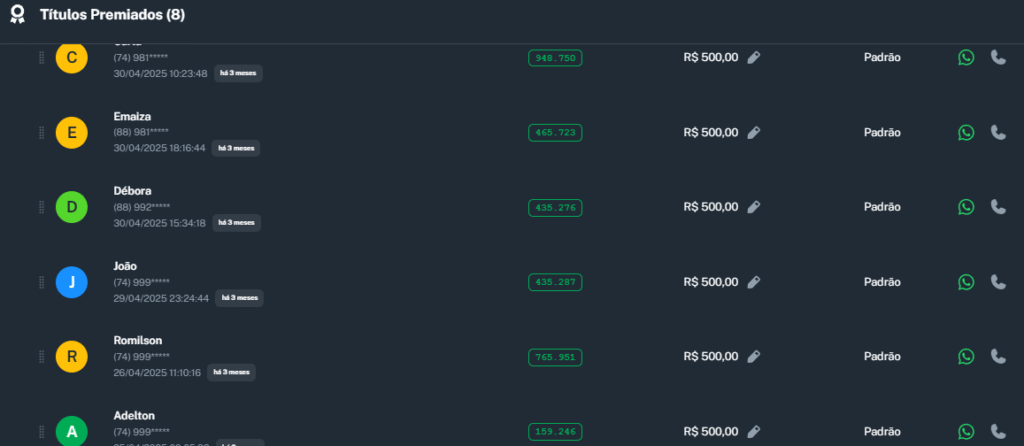Click the Títulos Premiados (8) heading
The width and height of the screenshot is (1024, 446).
[112, 16]
